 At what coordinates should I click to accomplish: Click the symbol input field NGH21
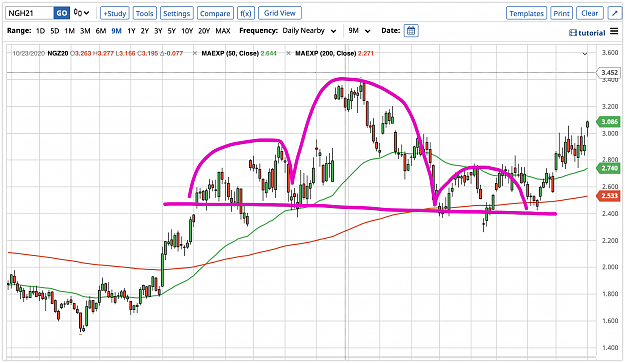[29, 13]
